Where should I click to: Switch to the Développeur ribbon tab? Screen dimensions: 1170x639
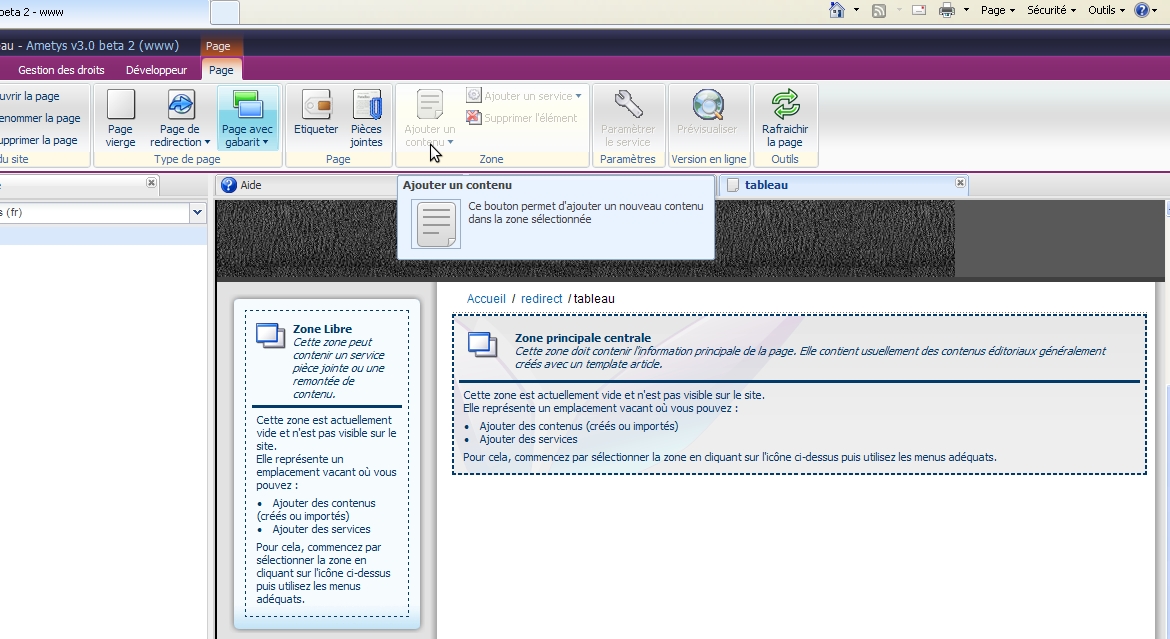(x=156, y=70)
